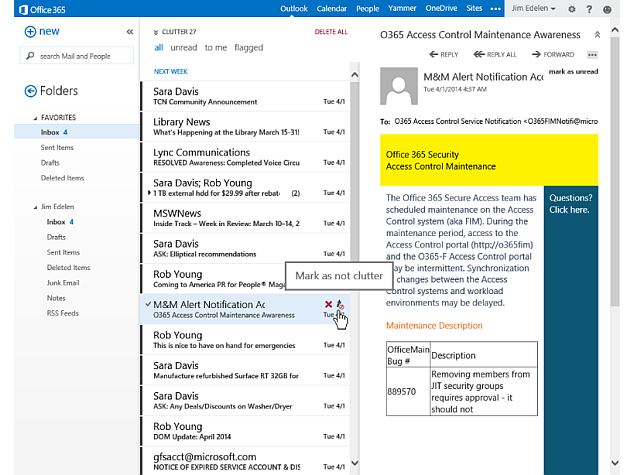Click mark as unread link
The image size is (635, 475).
click(573, 72)
